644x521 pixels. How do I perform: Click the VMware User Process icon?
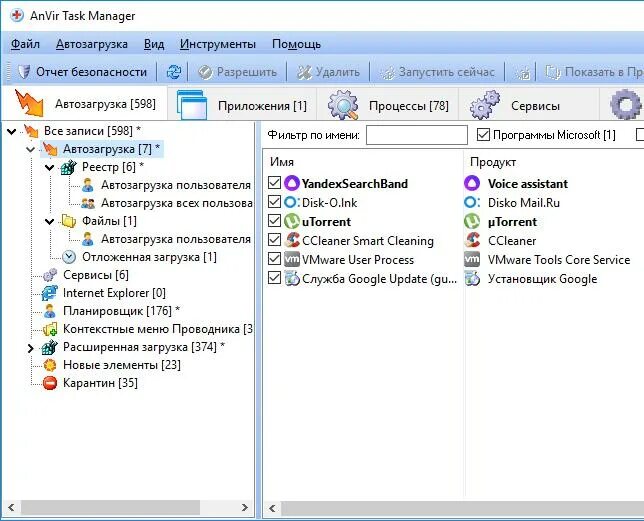tap(292, 259)
